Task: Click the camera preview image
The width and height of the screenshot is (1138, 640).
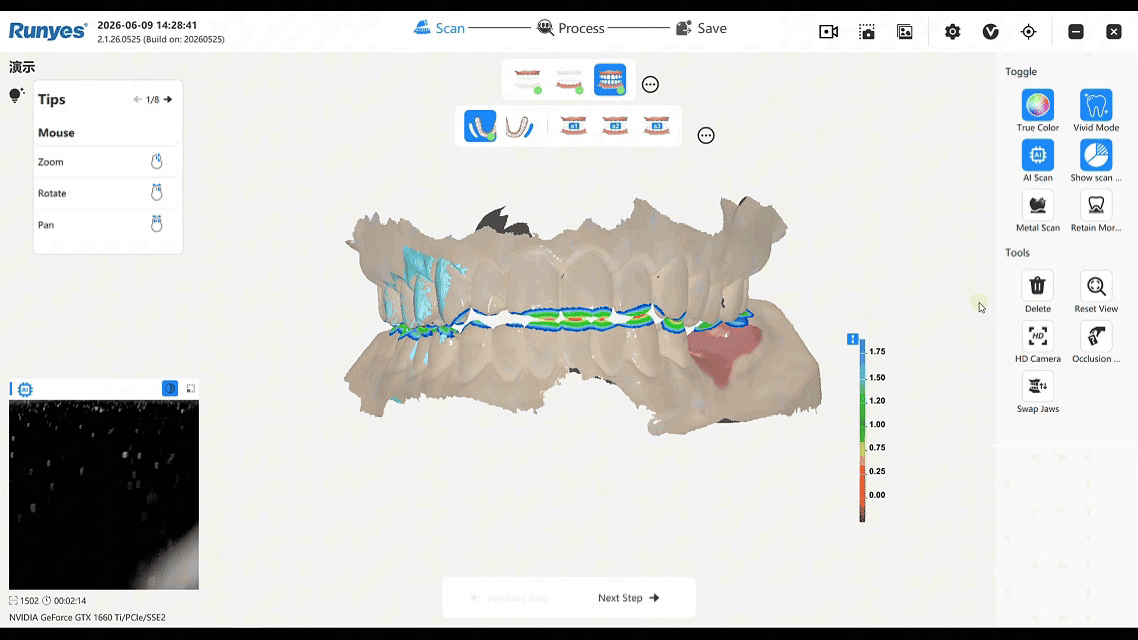Action: (x=104, y=495)
